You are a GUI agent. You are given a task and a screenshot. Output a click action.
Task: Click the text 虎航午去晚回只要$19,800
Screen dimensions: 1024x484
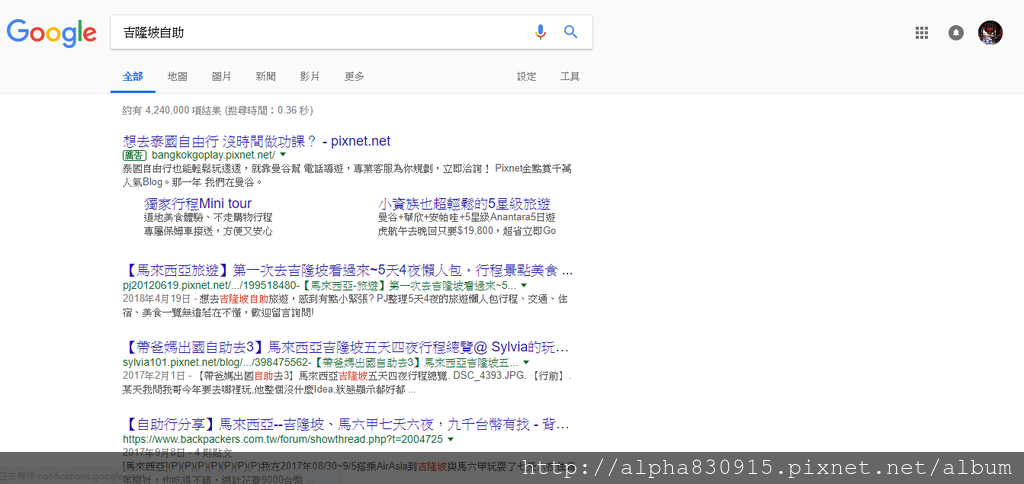[437, 231]
